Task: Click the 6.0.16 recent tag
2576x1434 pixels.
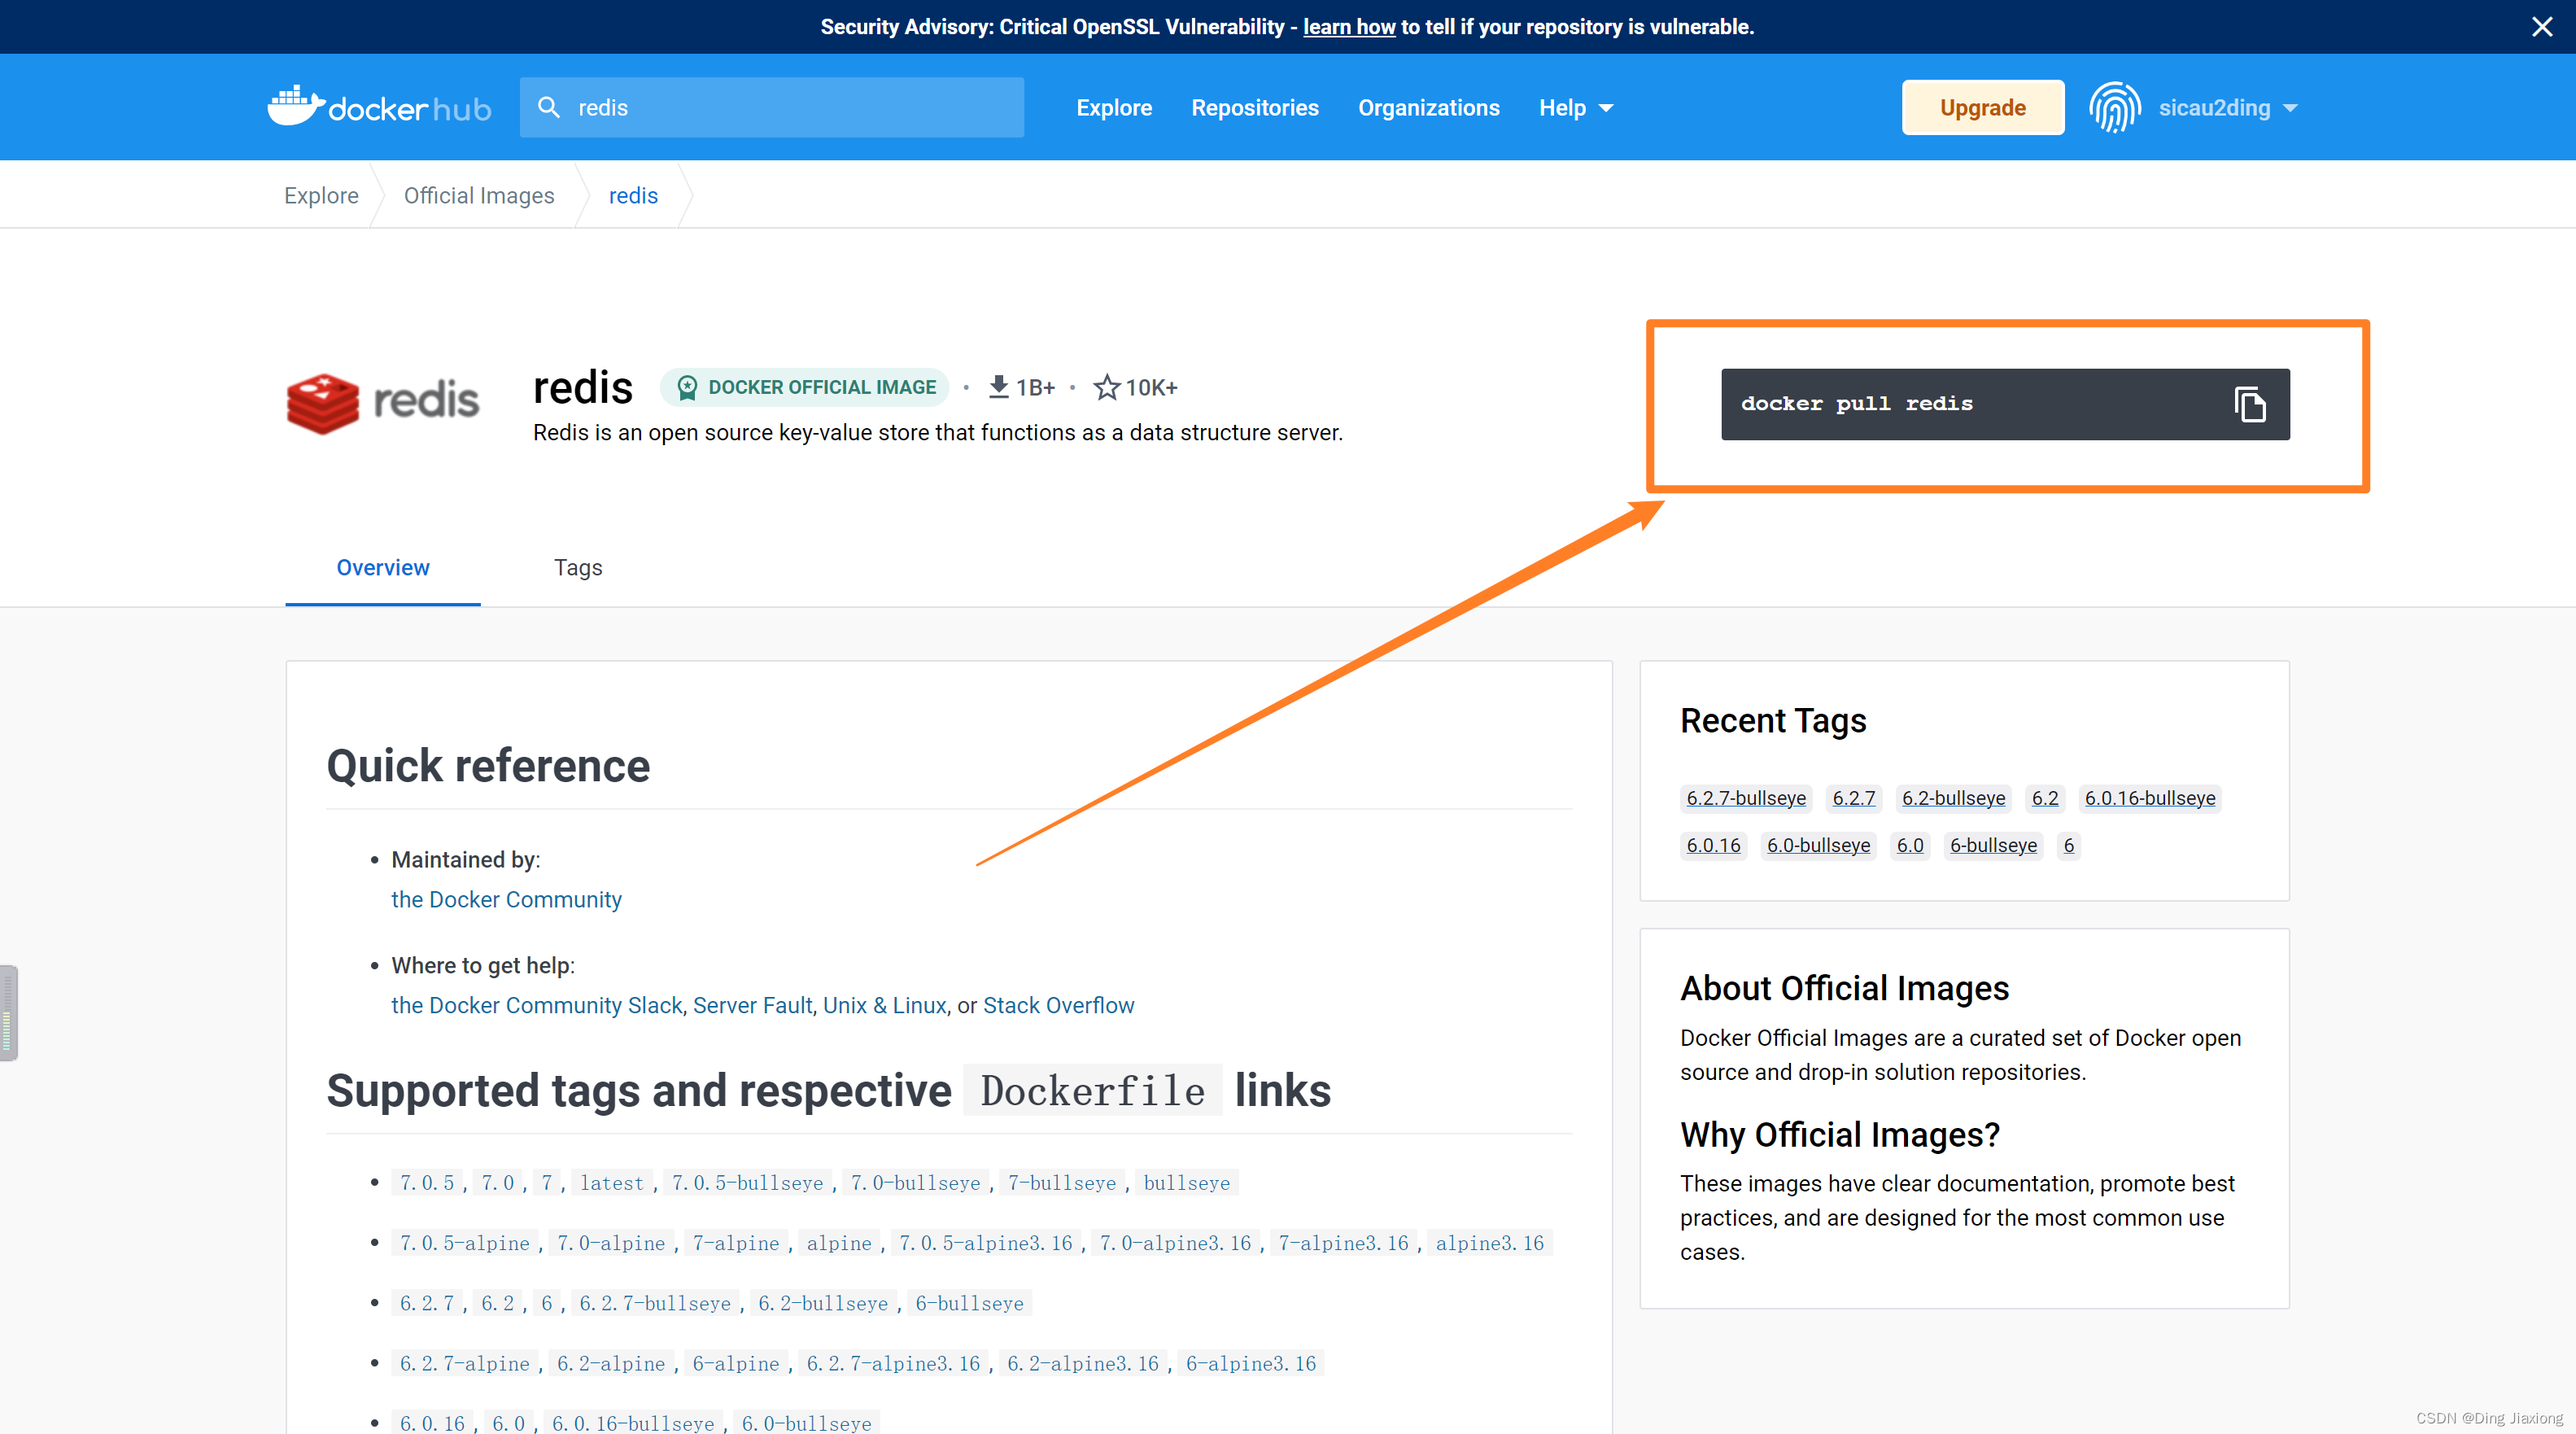Action: point(1713,845)
